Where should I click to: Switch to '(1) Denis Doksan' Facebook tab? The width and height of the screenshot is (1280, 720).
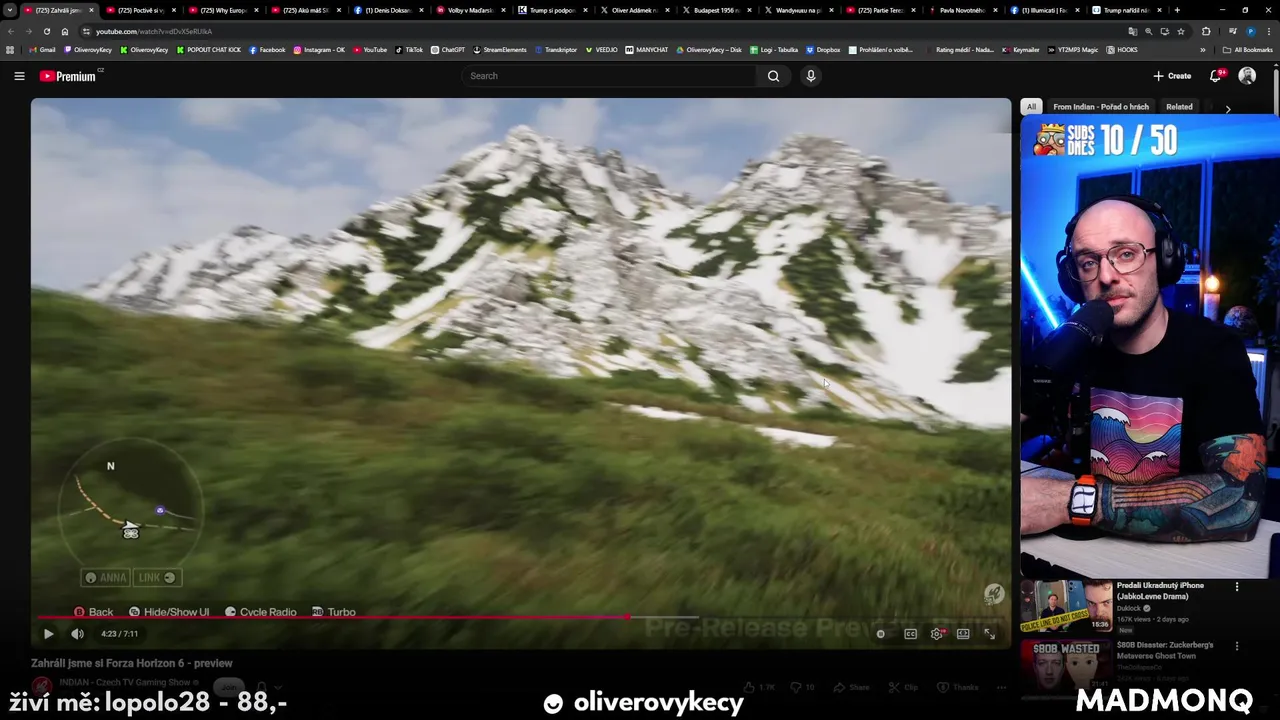388,10
